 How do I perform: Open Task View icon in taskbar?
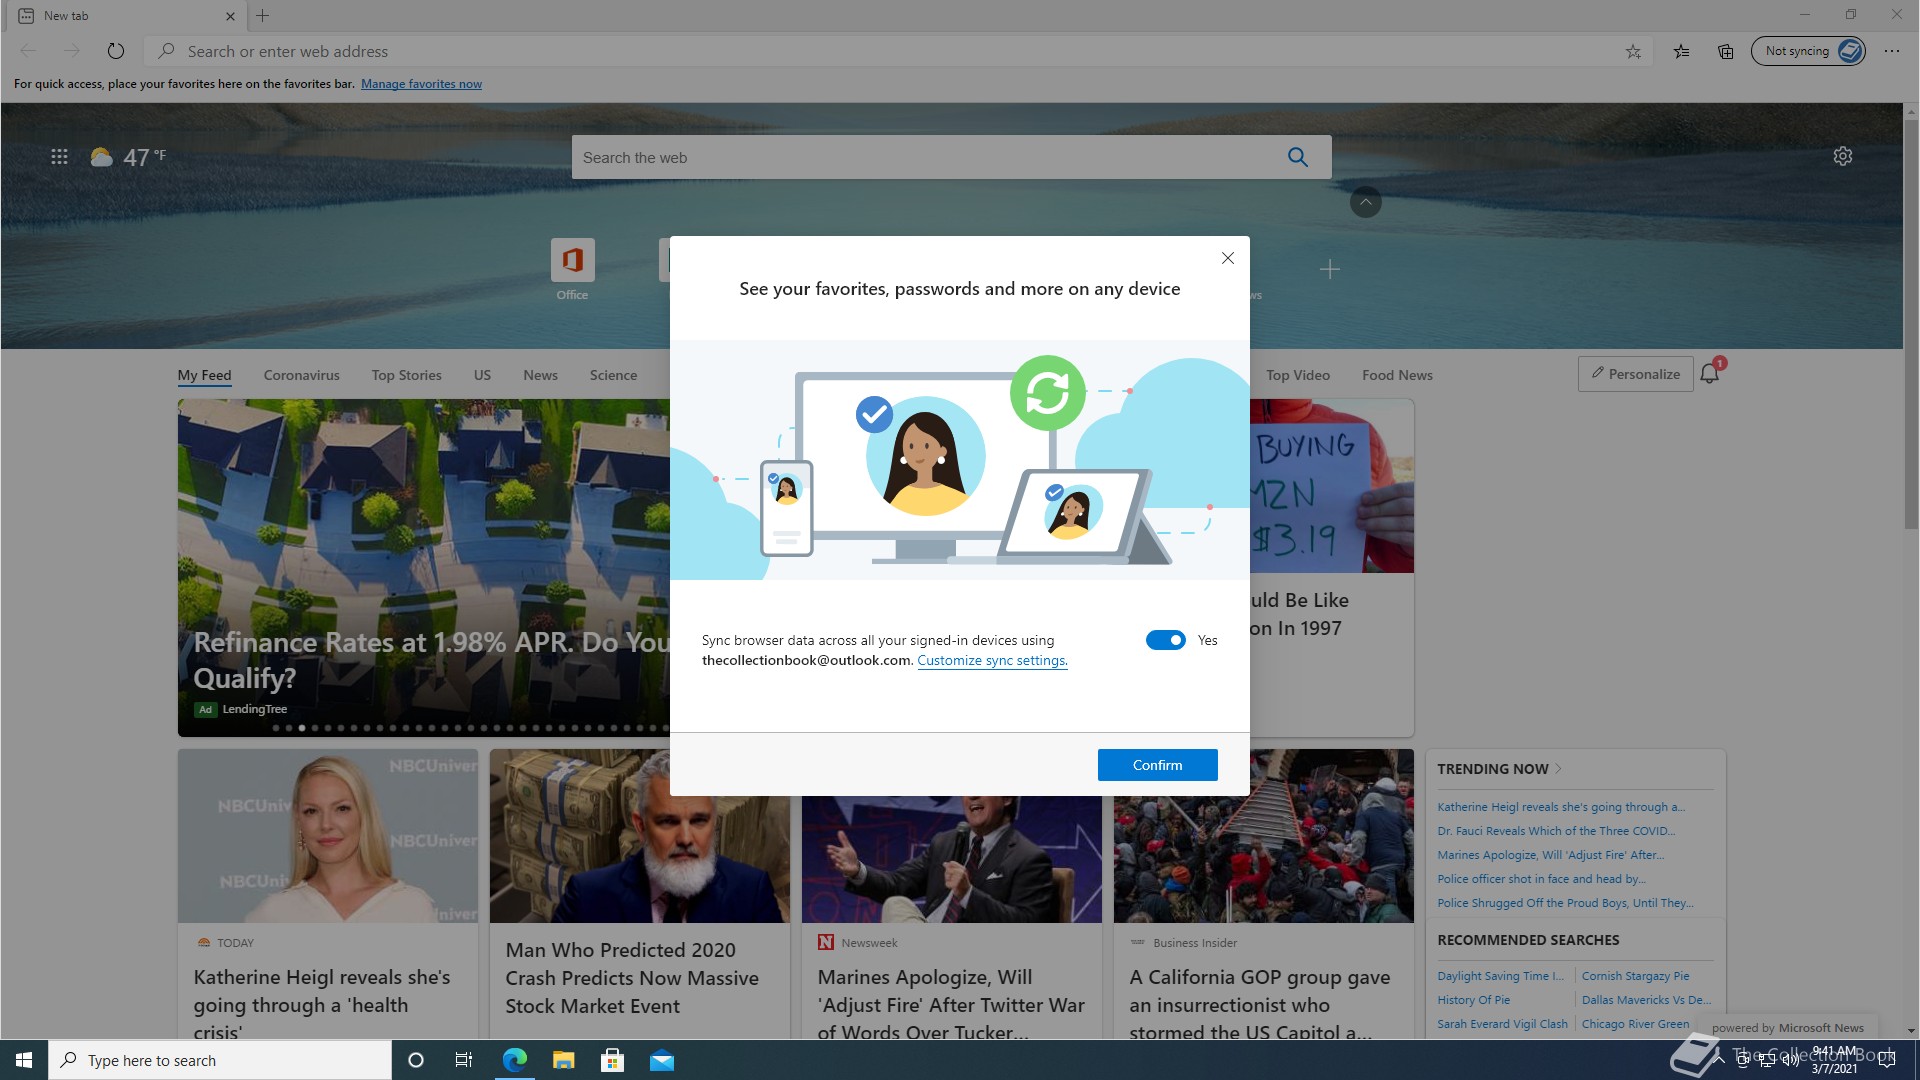pyautogui.click(x=463, y=1060)
